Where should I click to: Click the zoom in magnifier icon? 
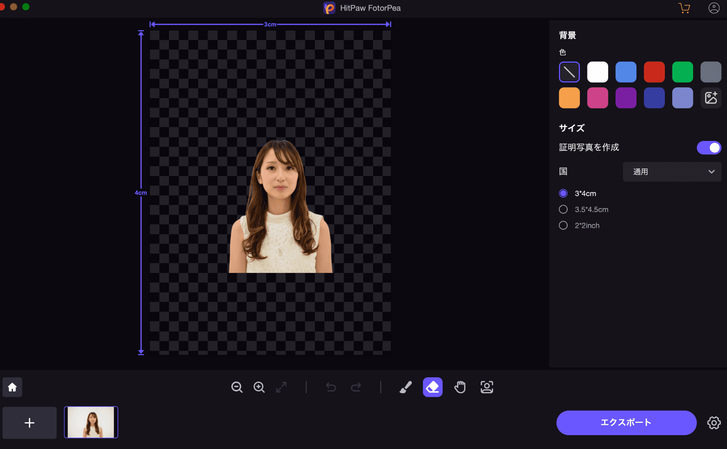coord(259,387)
